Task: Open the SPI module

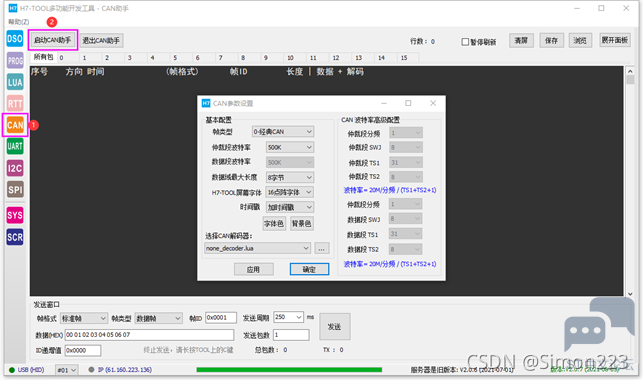Action: pos(15,189)
